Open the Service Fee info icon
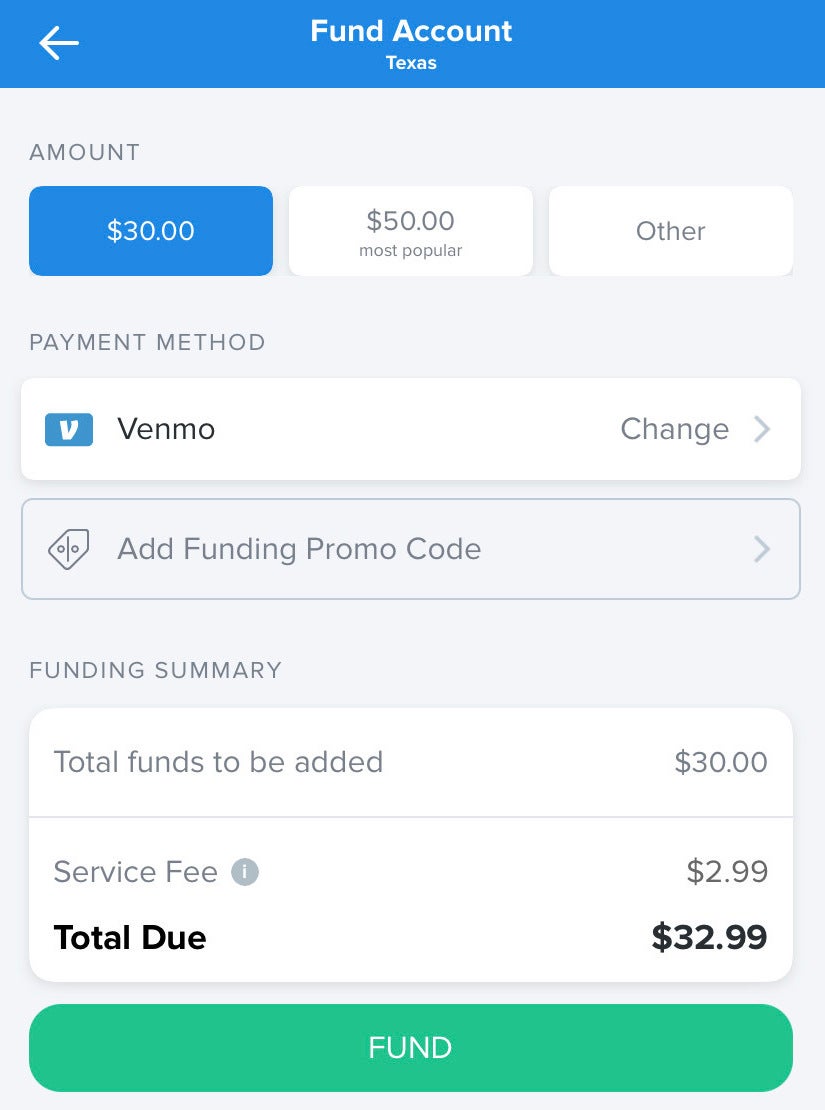This screenshot has width=825, height=1110. pyautogui.click(x=245, y=871)
